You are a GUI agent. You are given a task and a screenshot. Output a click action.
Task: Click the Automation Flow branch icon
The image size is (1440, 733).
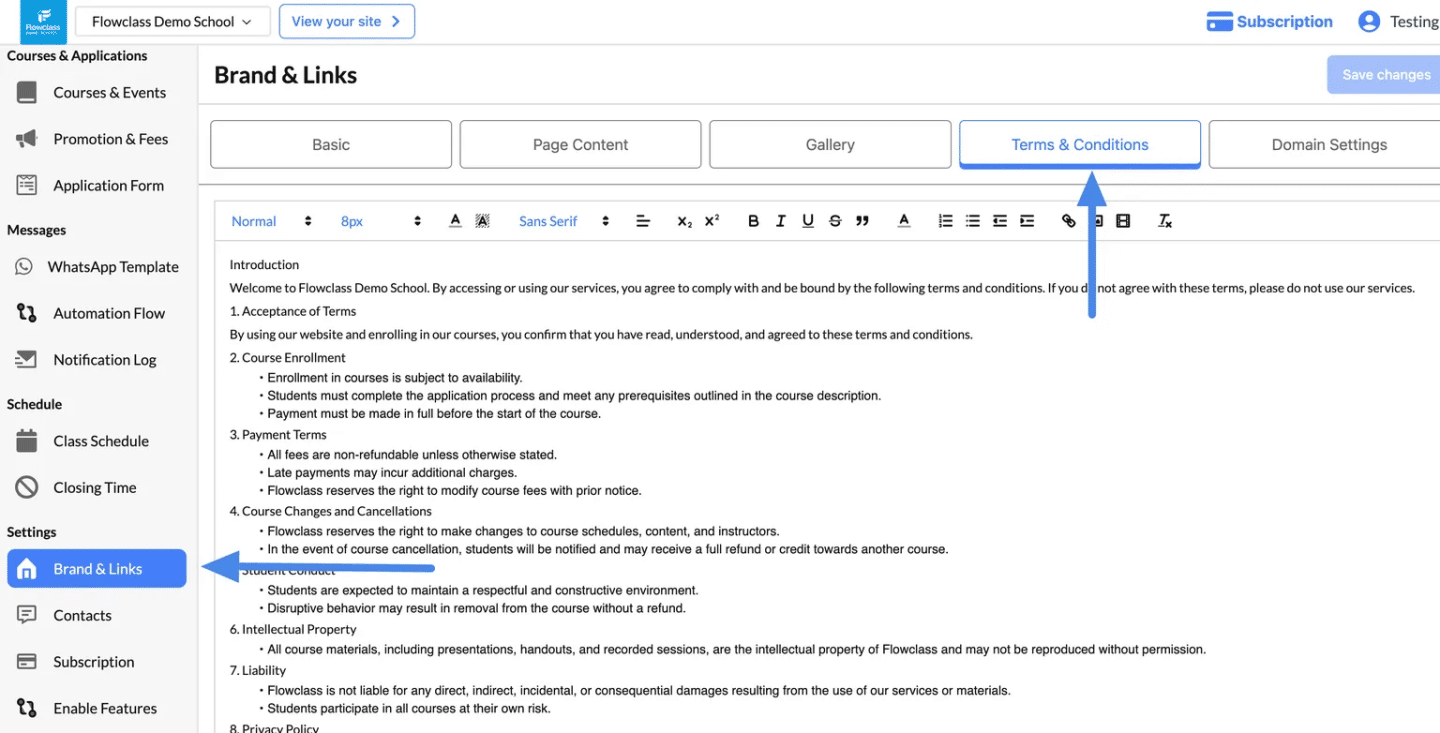(27, 313)
